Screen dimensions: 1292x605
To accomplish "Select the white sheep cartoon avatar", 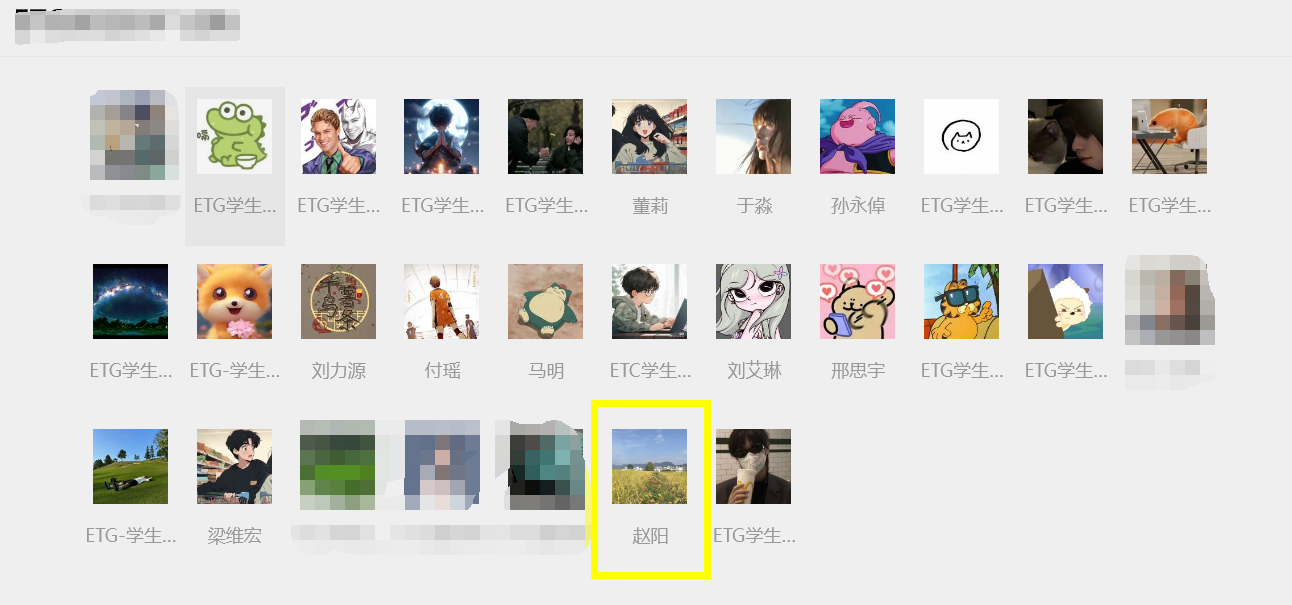I will [1066, 301].
